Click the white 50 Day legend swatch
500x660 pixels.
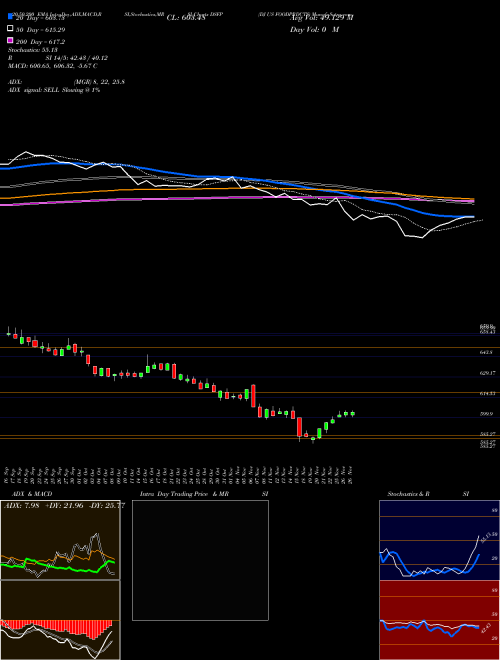[x=11, y=29]
